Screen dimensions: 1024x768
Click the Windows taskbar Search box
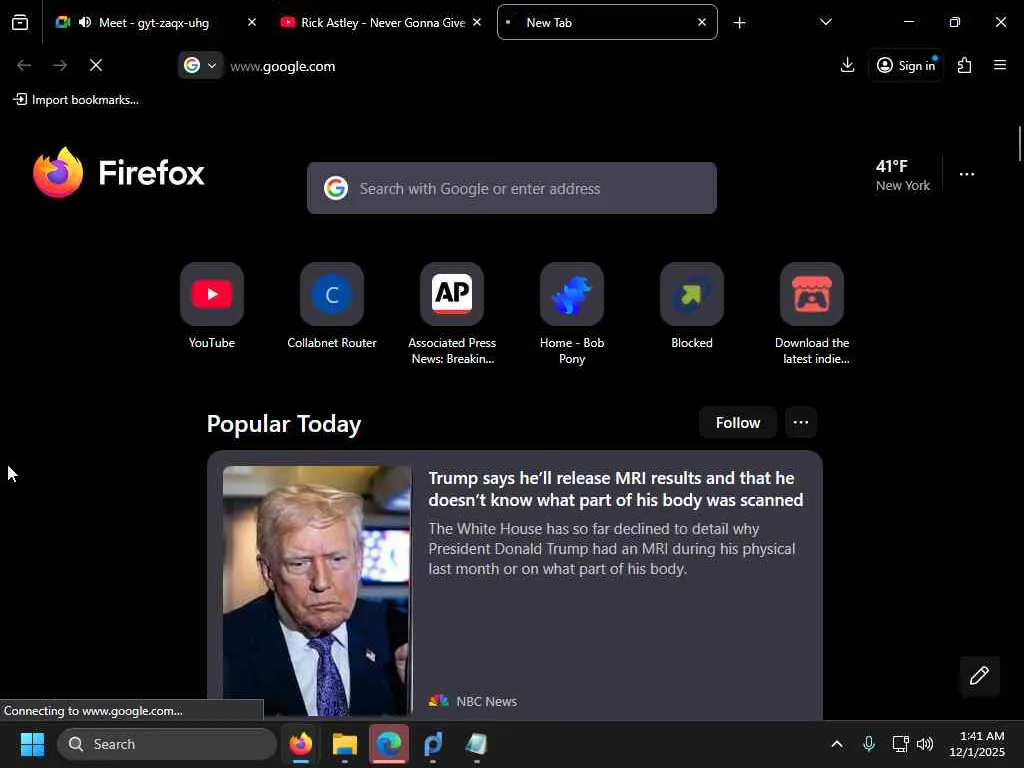point(167,744)
